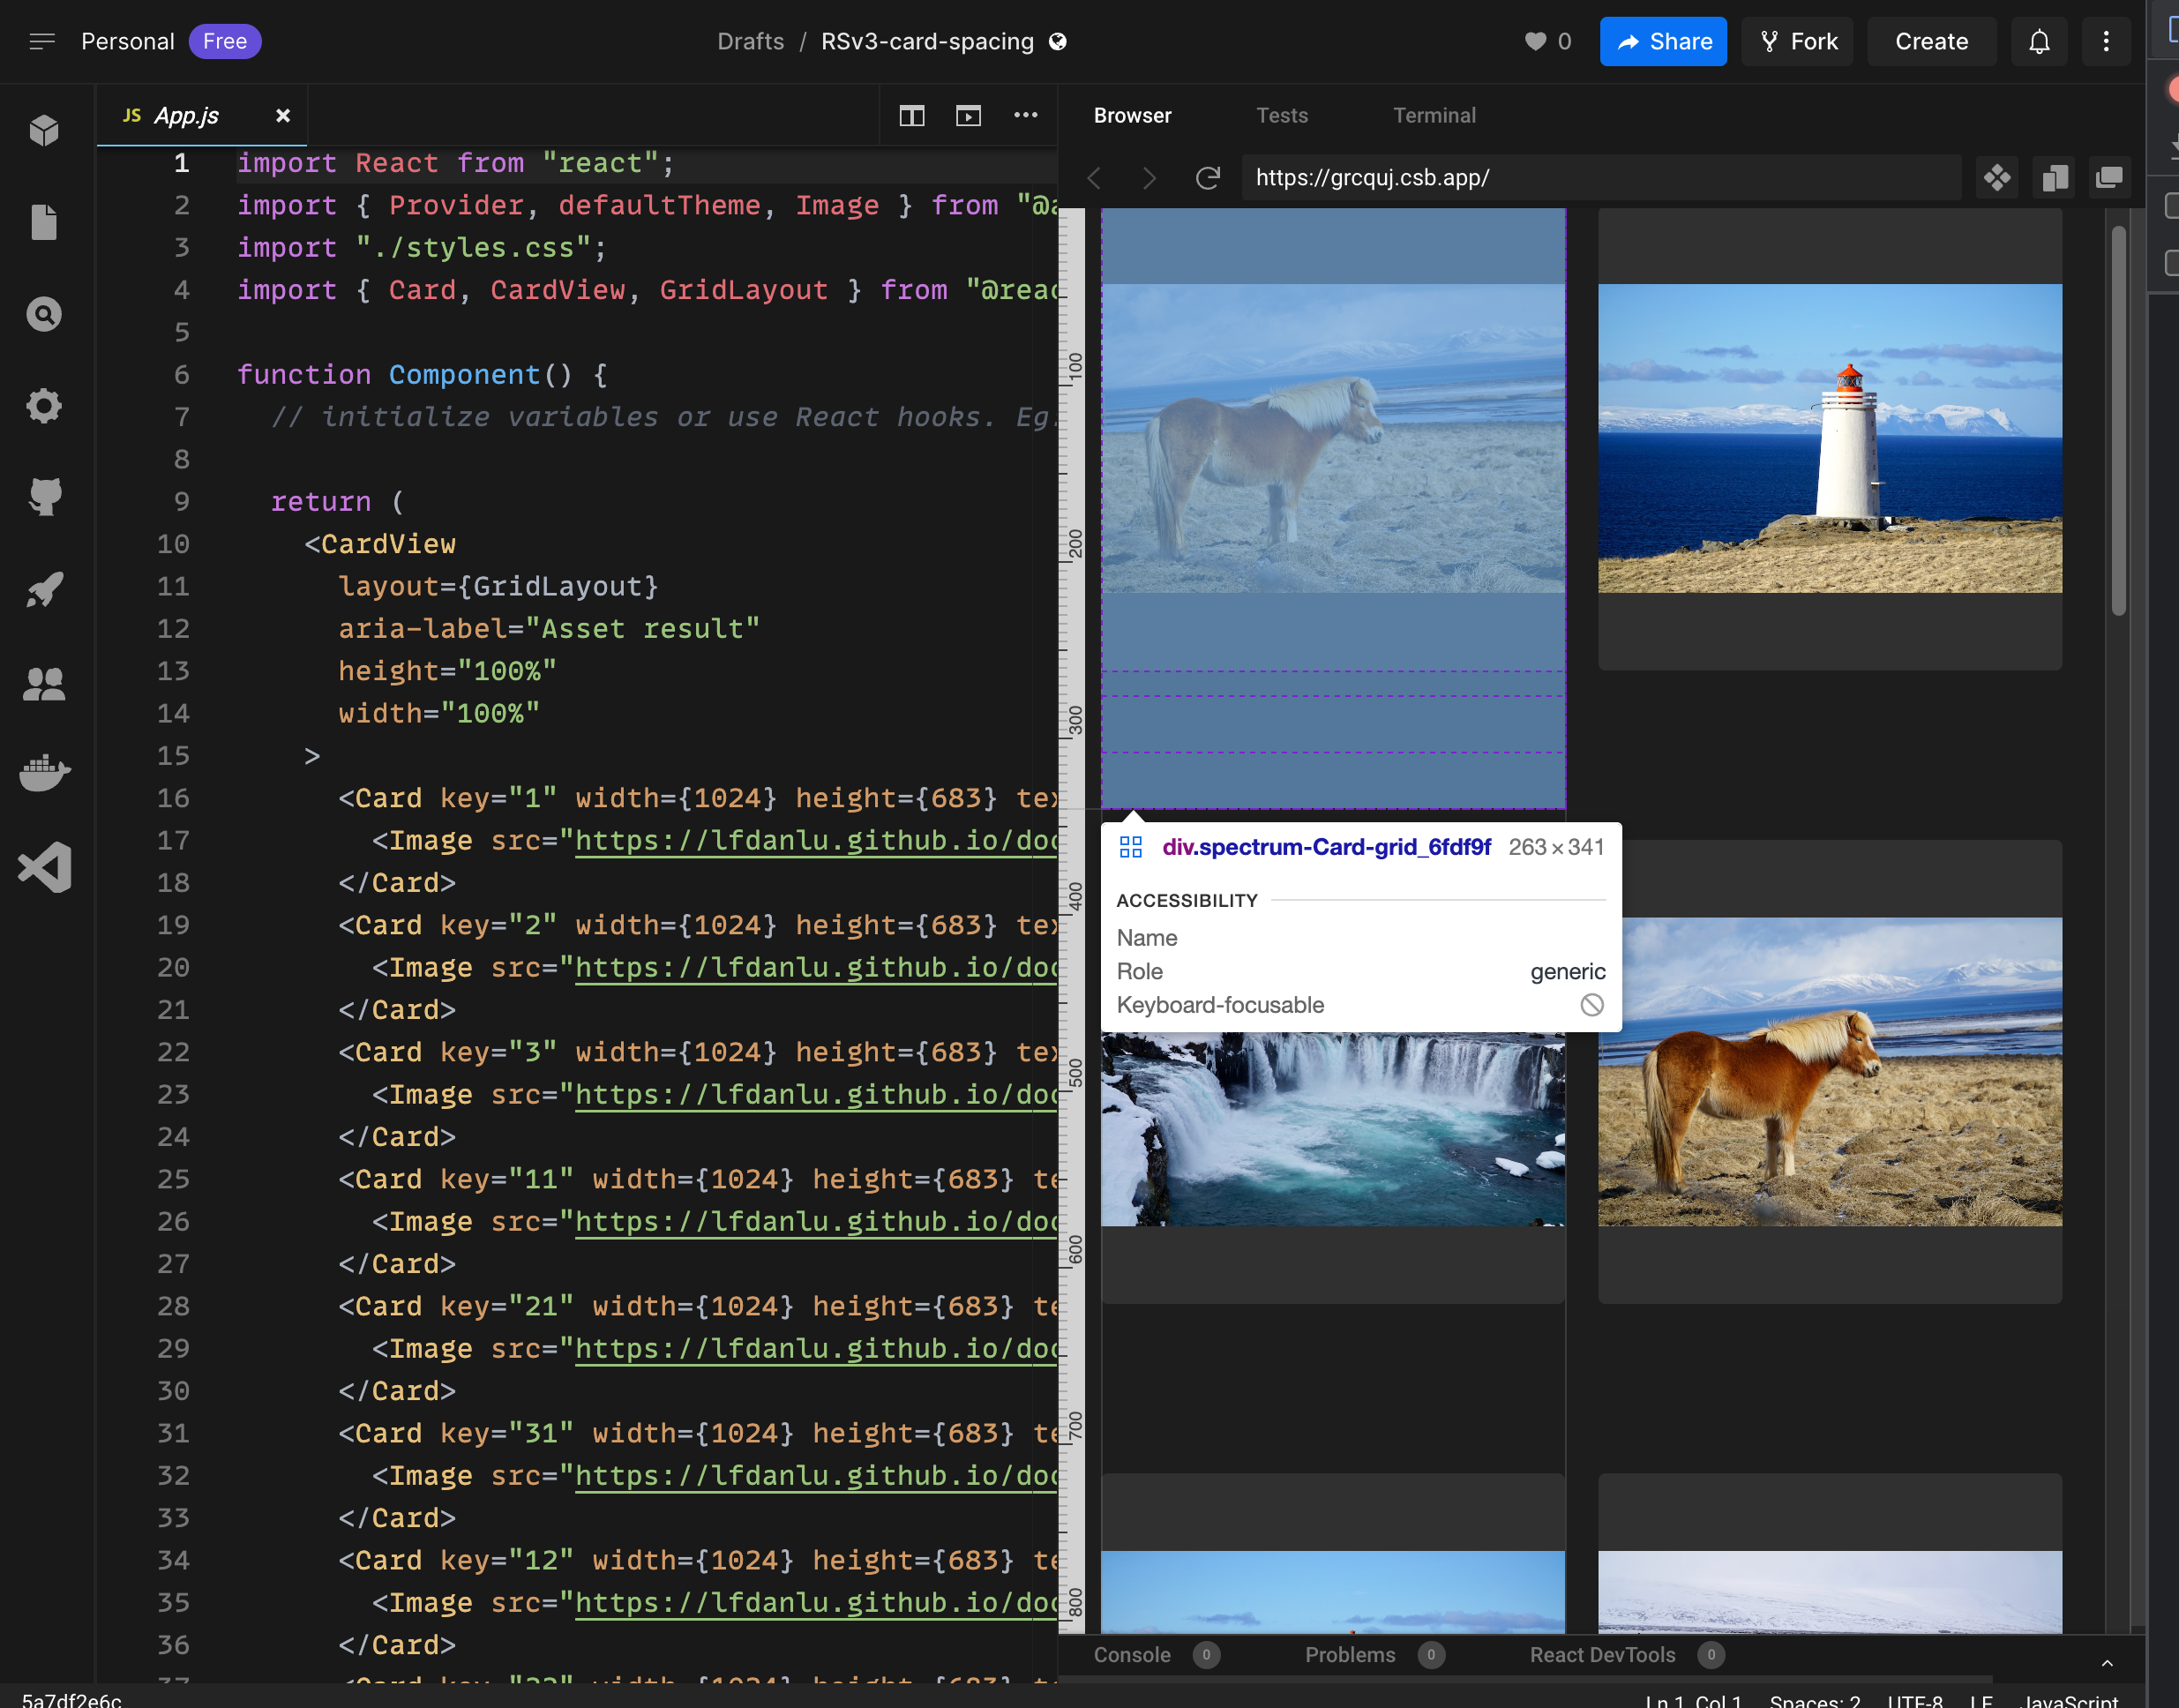Open the hamburger menu top-left
Screen dimensions: 2179x1708
42,41
